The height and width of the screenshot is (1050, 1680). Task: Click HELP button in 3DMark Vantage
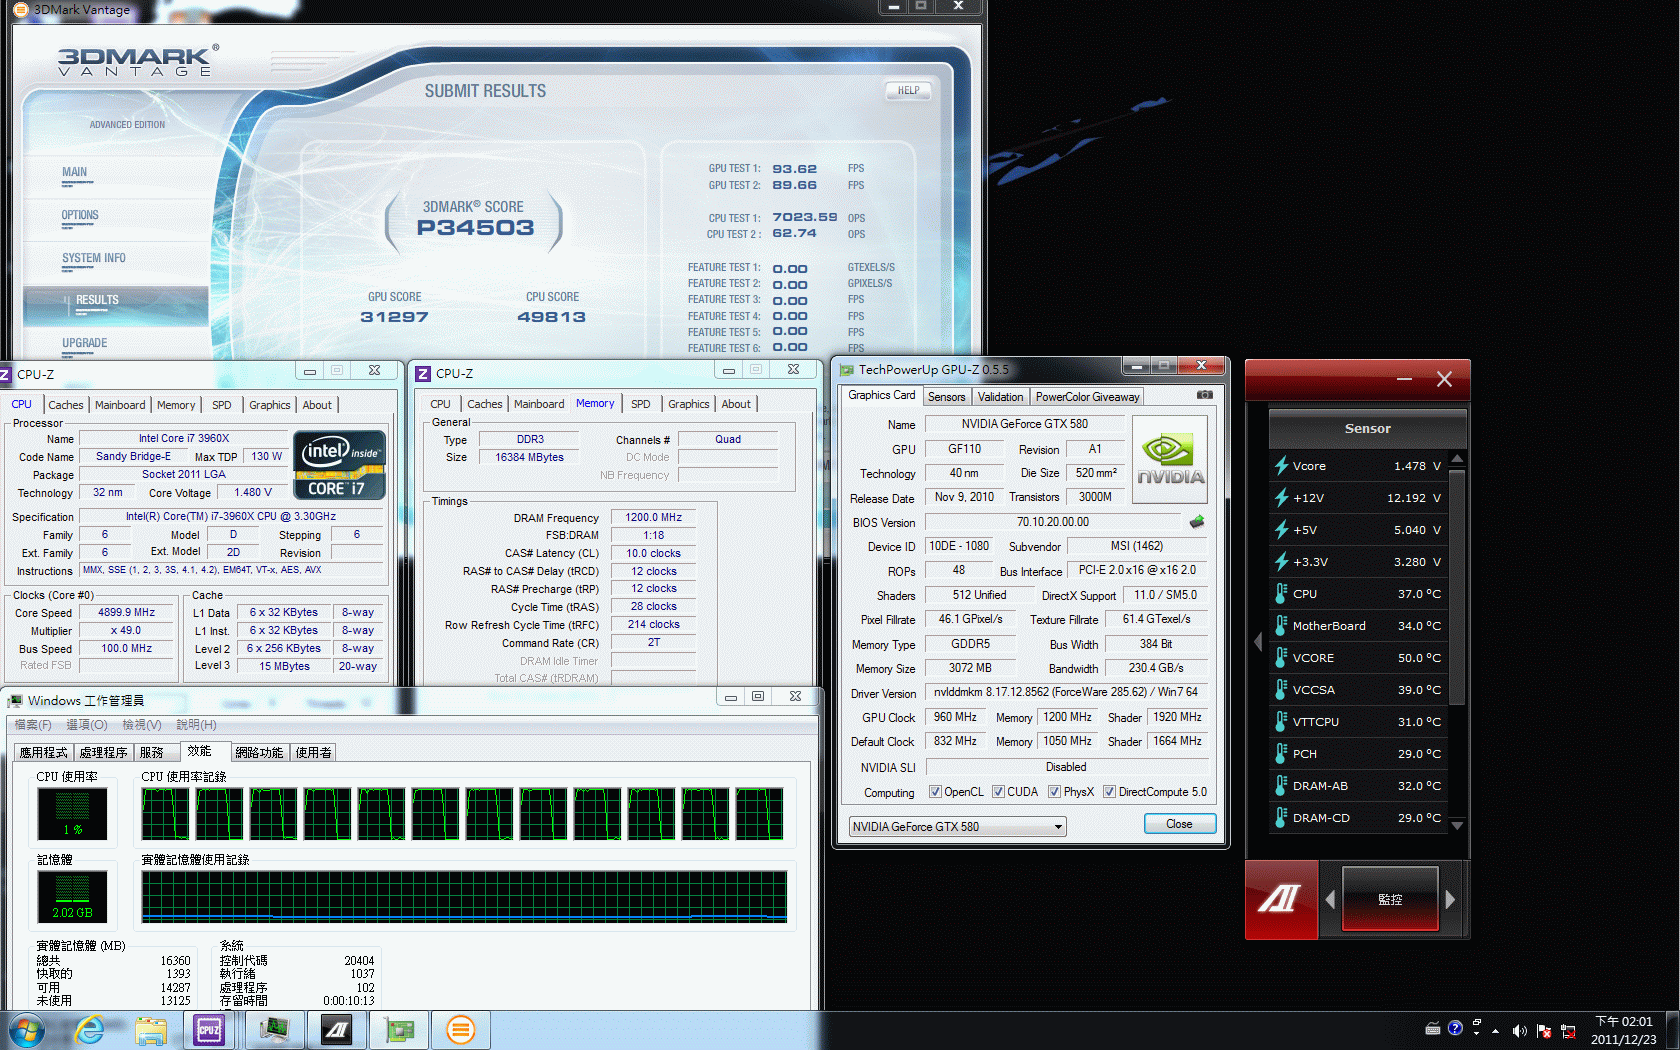pyautogui.click(x=908, y=91)
